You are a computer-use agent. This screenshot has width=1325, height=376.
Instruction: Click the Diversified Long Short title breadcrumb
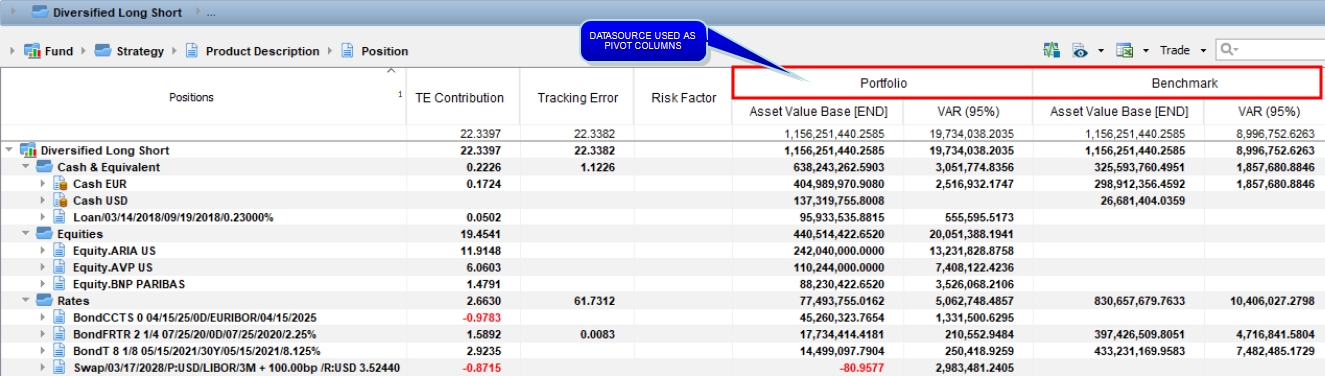coord(118,12)
